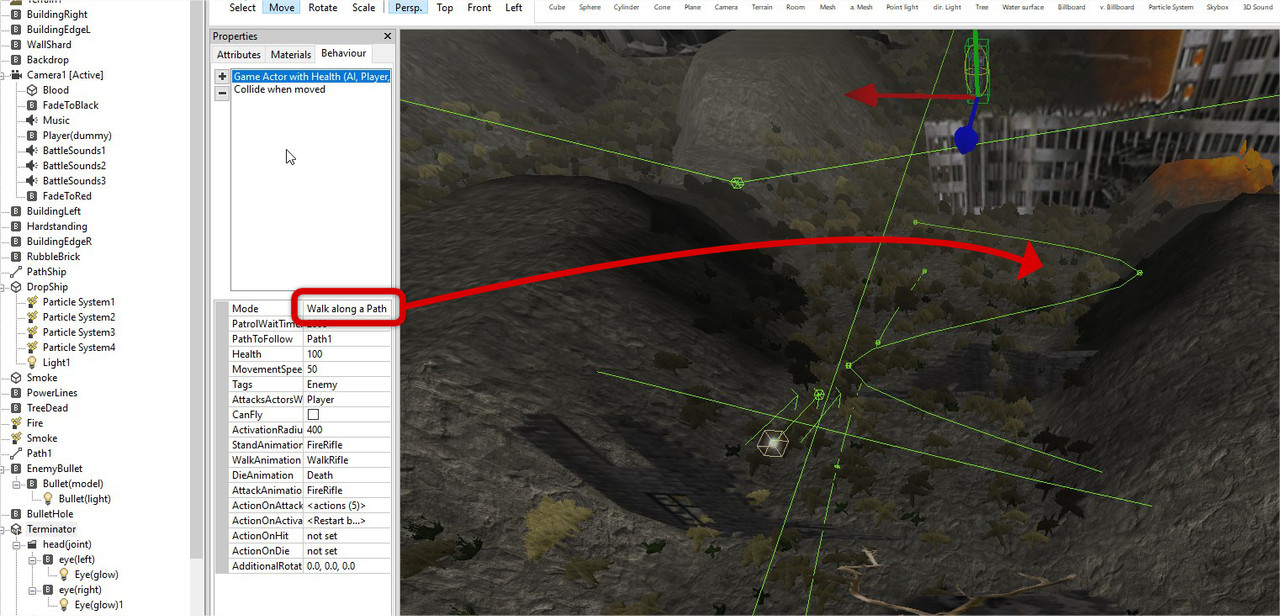Switch to Select mode
Image resolution: width=1280 pixels, height=616 pixels.
pos(243,7)
